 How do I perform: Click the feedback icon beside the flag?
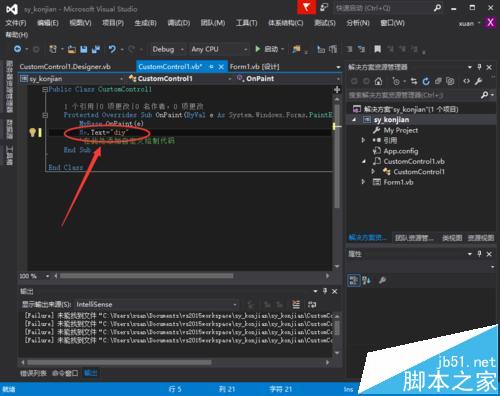pyautogui.click(x=324, y=7)
